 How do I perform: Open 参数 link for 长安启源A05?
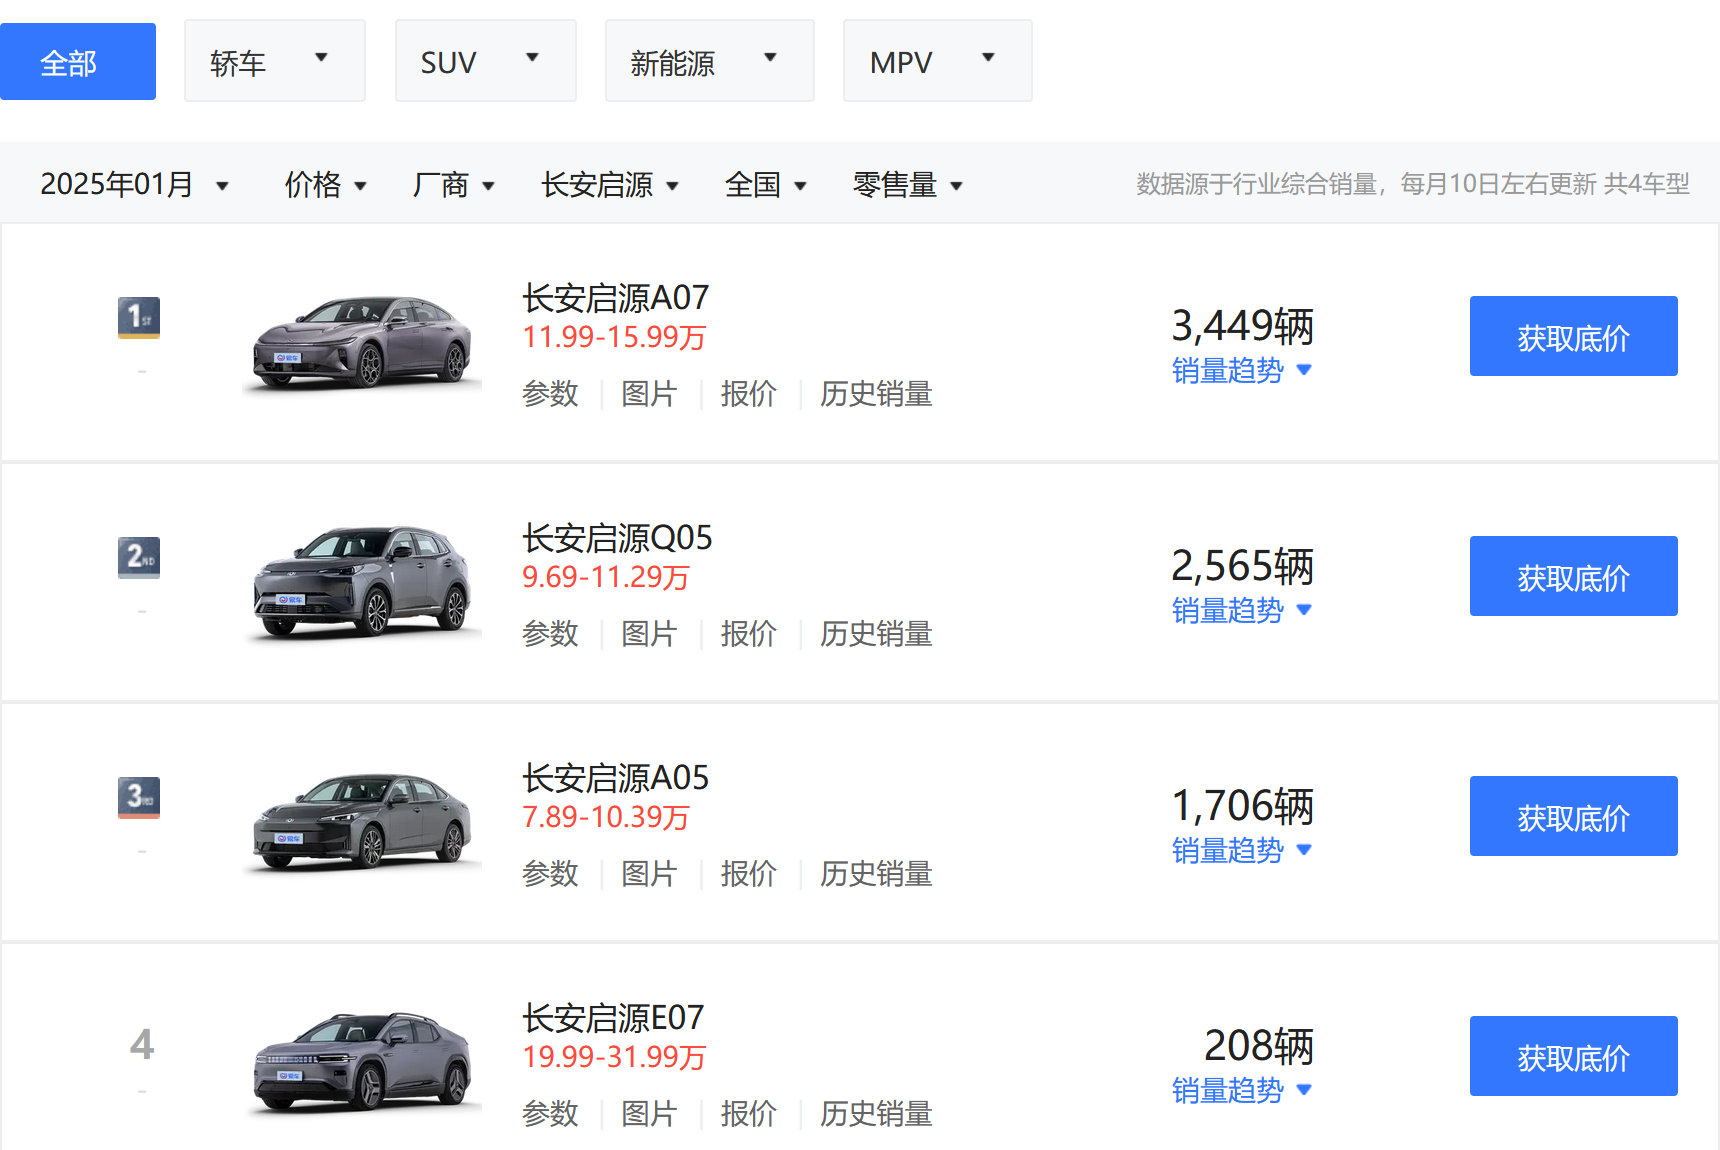point(550,874)
